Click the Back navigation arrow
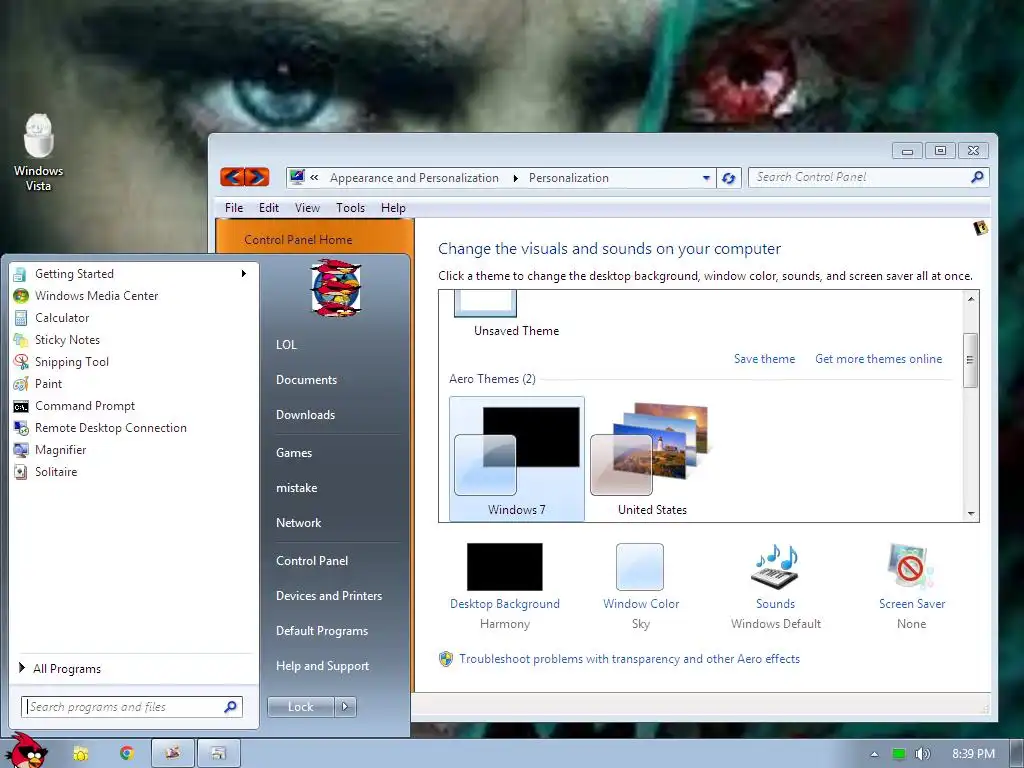The image size is (1024, 768). 232,176
